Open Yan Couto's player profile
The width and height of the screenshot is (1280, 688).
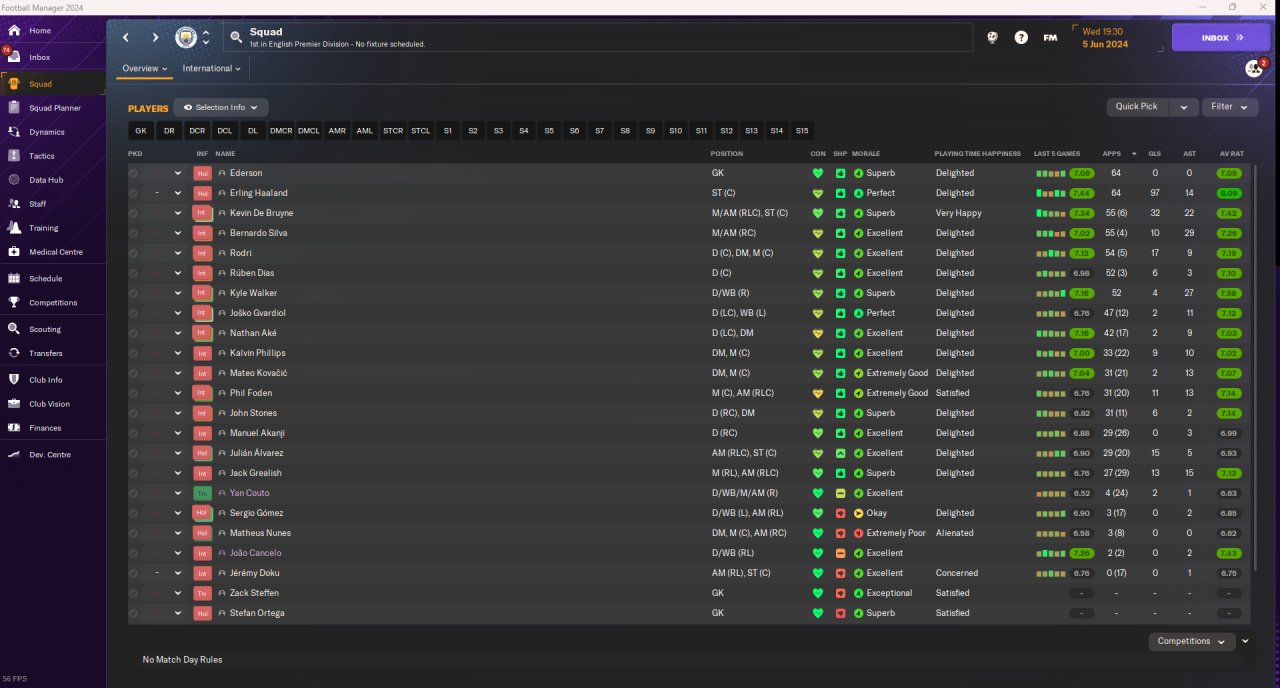click(x=249, y=493)
